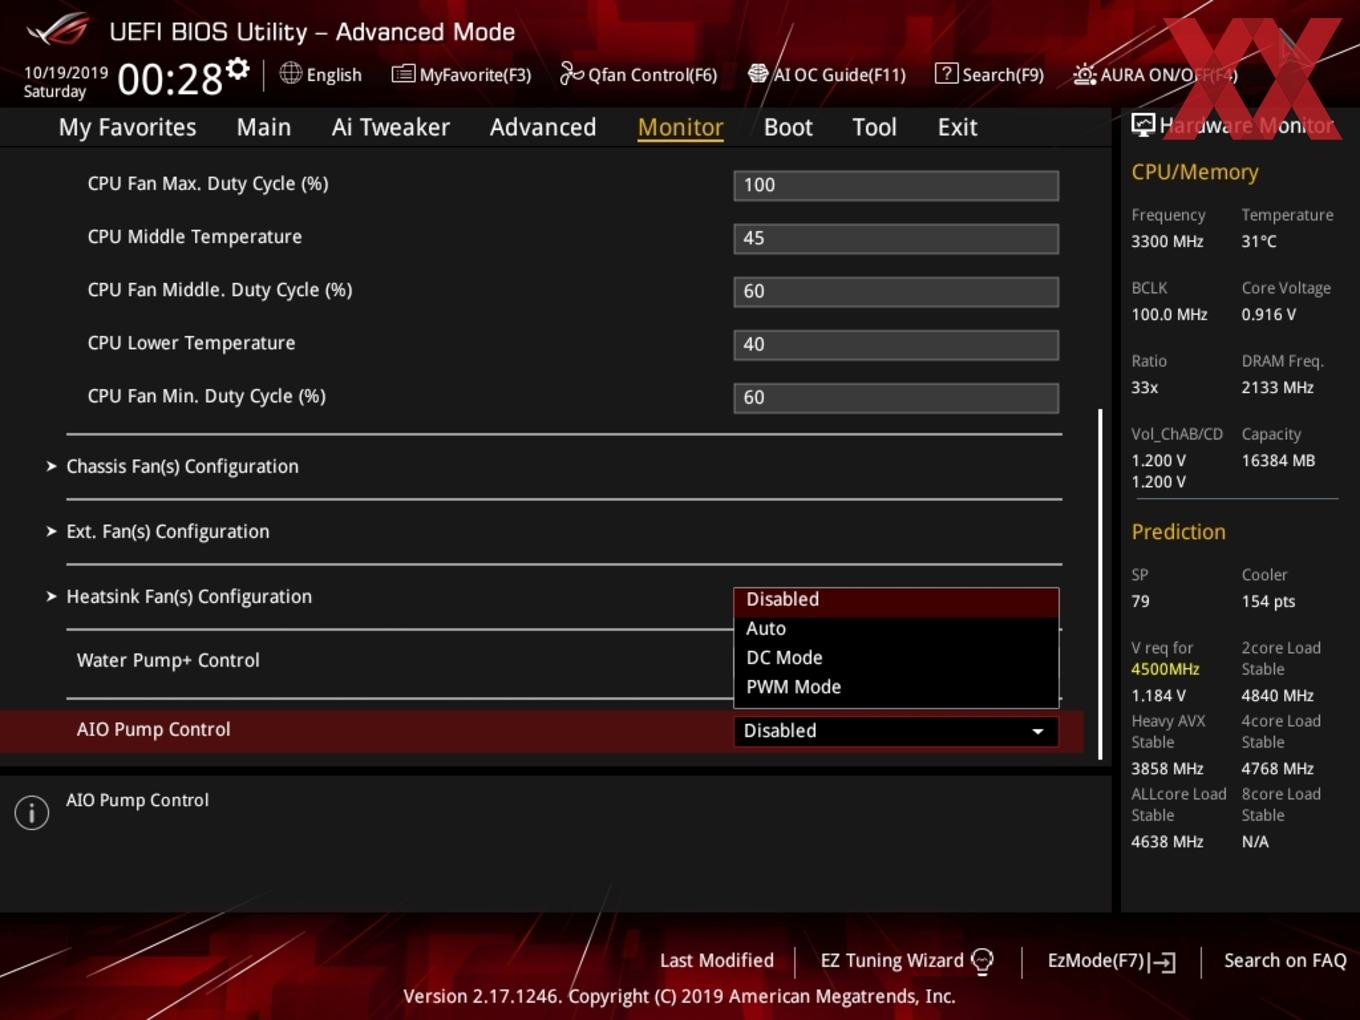Open Last Modified settings
Image resolution: width=1360 pixels, height=1020 pixels.
coord(717,961)
